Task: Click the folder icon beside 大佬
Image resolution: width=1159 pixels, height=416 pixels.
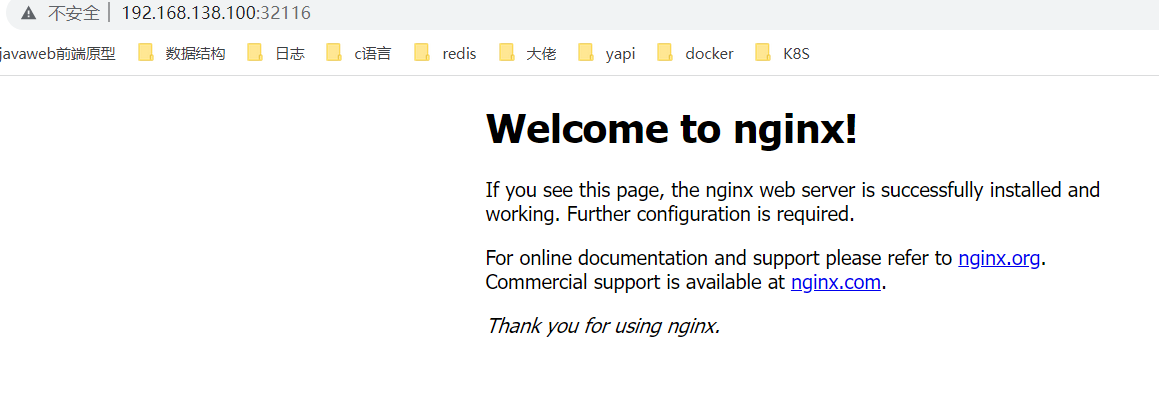Action: coord(506,52)
